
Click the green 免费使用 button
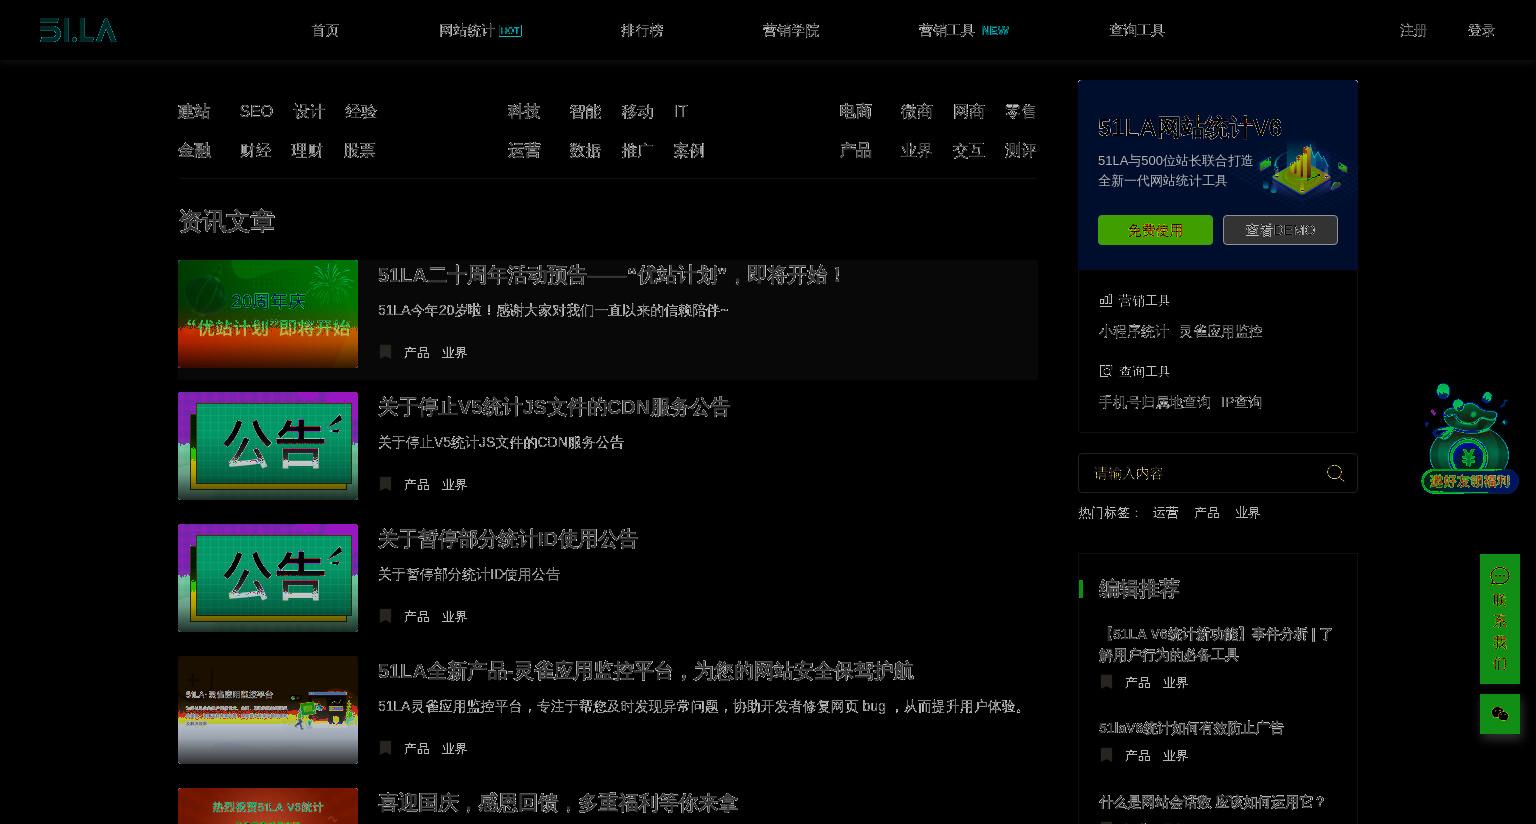pos(1155,230)
